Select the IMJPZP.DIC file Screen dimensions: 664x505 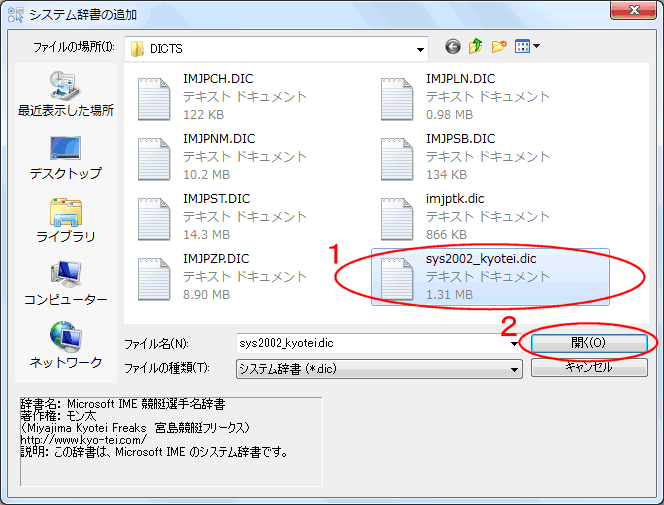click(216, 276)
